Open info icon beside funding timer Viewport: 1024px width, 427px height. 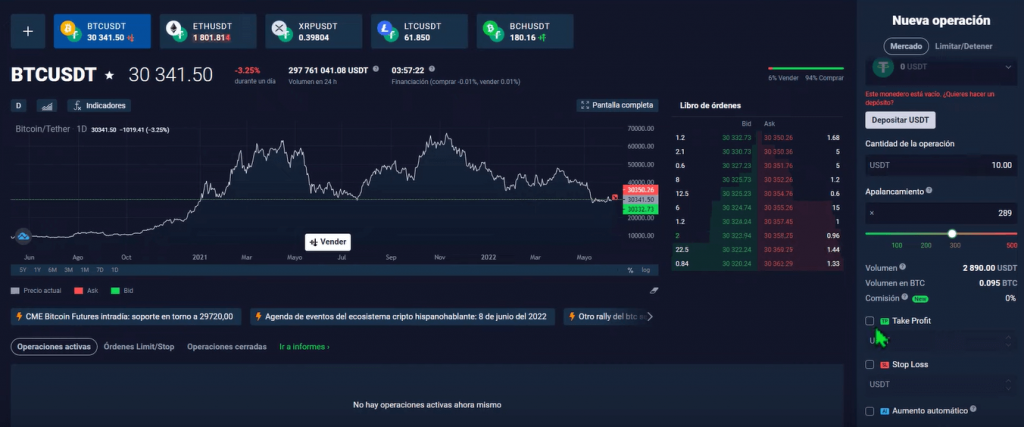click(x=432, y=69)
